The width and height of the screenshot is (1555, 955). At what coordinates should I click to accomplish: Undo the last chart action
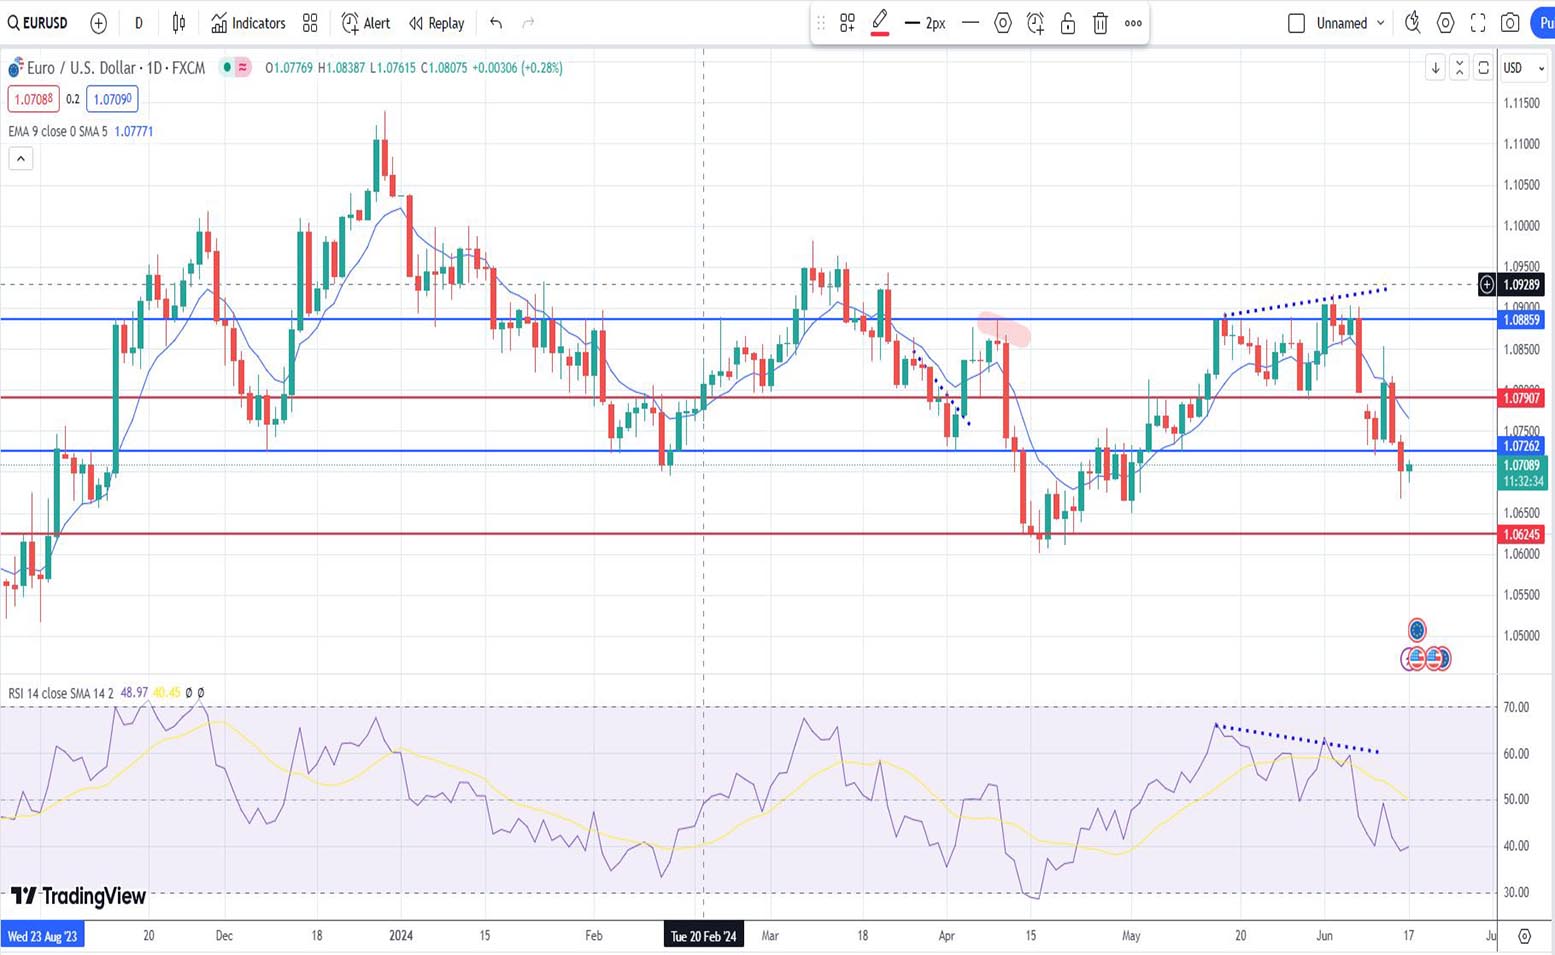[x=496, y=23]
